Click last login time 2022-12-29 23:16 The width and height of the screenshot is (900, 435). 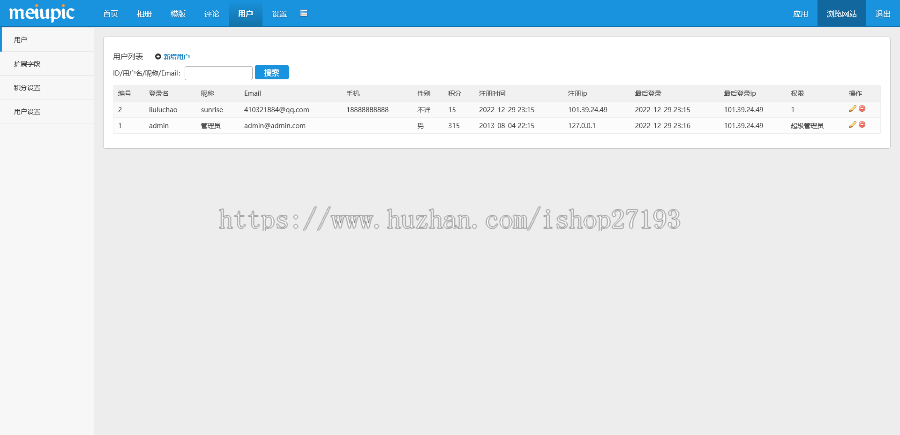pyautogui.click(x=663, y=125)
